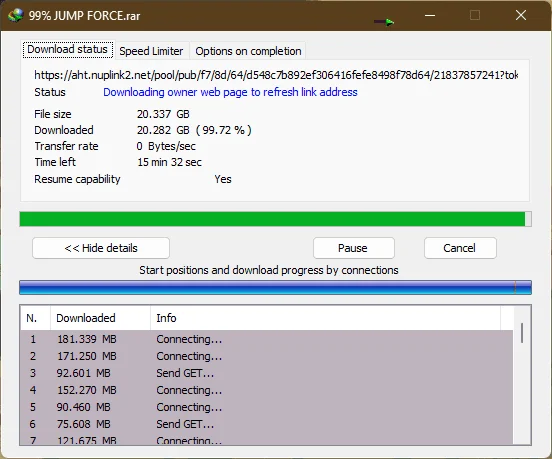This screenshot has height=459, width=552.
Task: Switch to the Download status tab
Action: pos(68,49)
